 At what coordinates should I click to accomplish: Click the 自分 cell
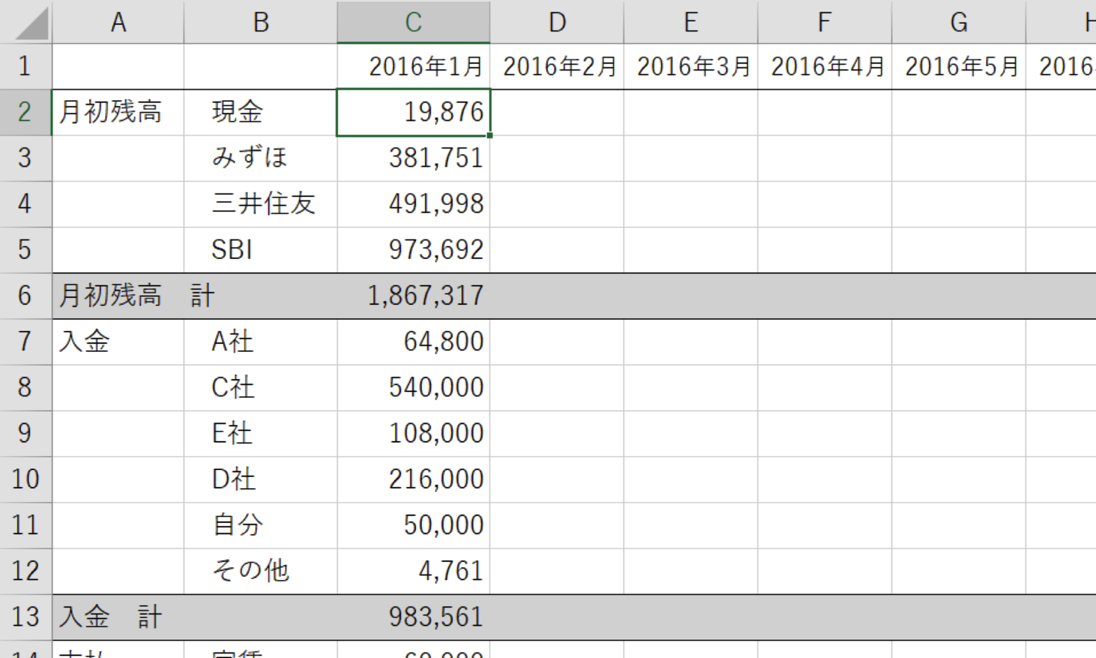pos(261,525)
